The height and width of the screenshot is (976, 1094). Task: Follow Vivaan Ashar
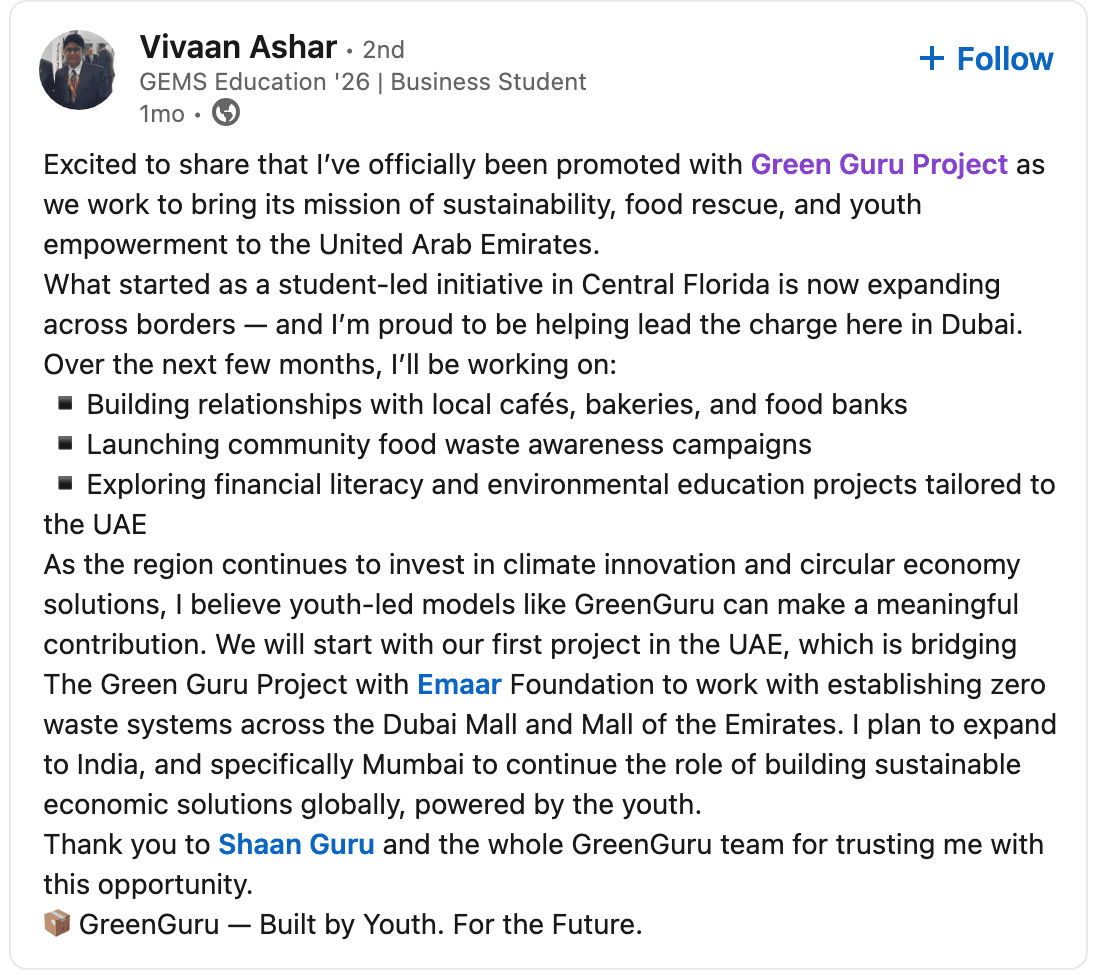(x=986, y=59)
